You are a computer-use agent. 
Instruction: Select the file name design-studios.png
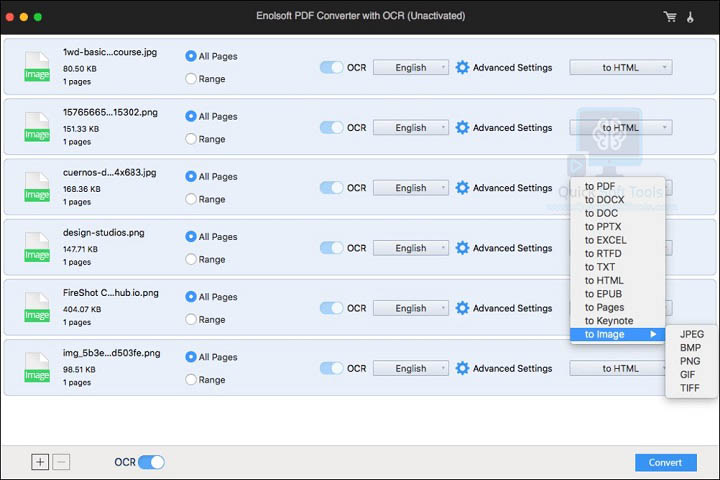pos(104,233)
